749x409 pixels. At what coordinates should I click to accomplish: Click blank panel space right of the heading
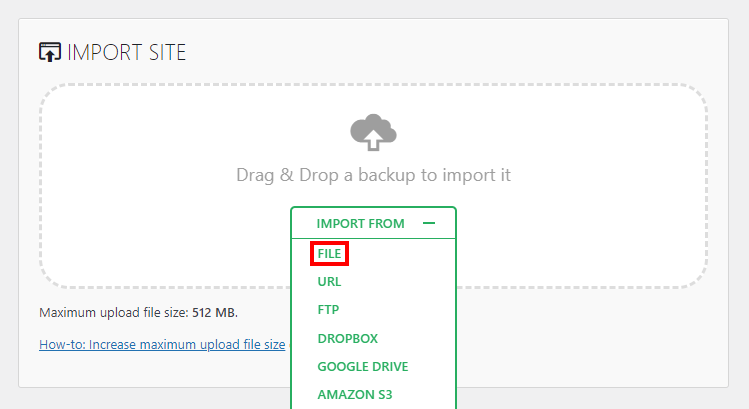[x=450, y=52]
